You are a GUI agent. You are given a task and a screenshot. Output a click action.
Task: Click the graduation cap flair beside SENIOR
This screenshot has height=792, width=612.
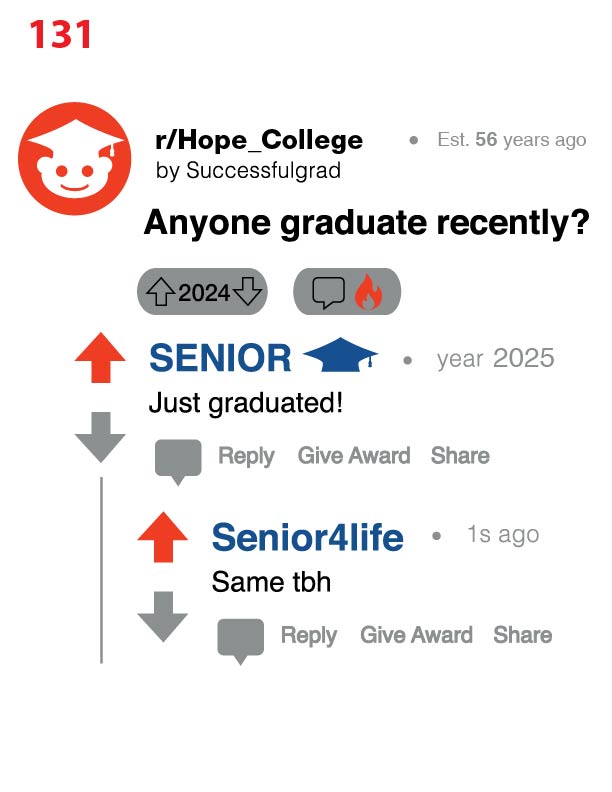[x=340, y=358]
